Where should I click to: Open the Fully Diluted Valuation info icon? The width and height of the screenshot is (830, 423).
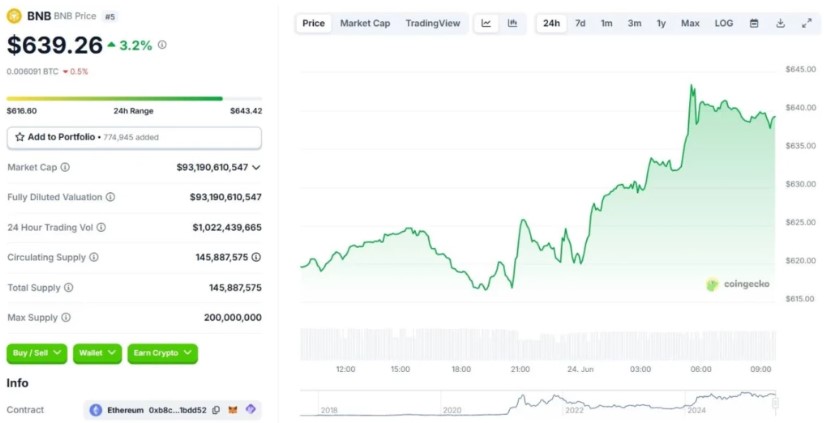pos(110,197)
